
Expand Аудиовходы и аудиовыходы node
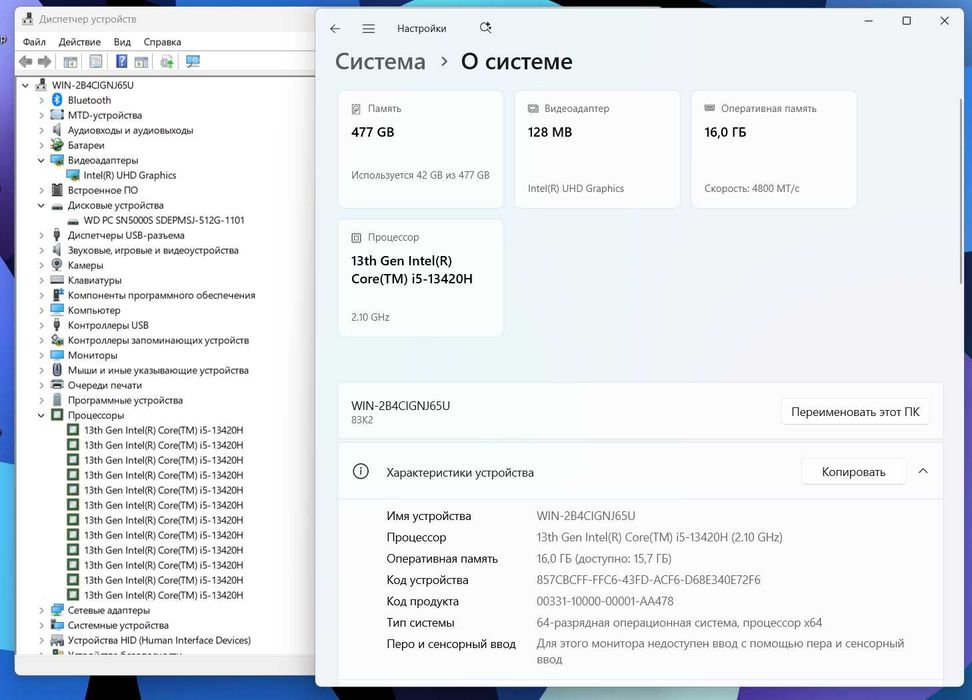coord(41,130)
